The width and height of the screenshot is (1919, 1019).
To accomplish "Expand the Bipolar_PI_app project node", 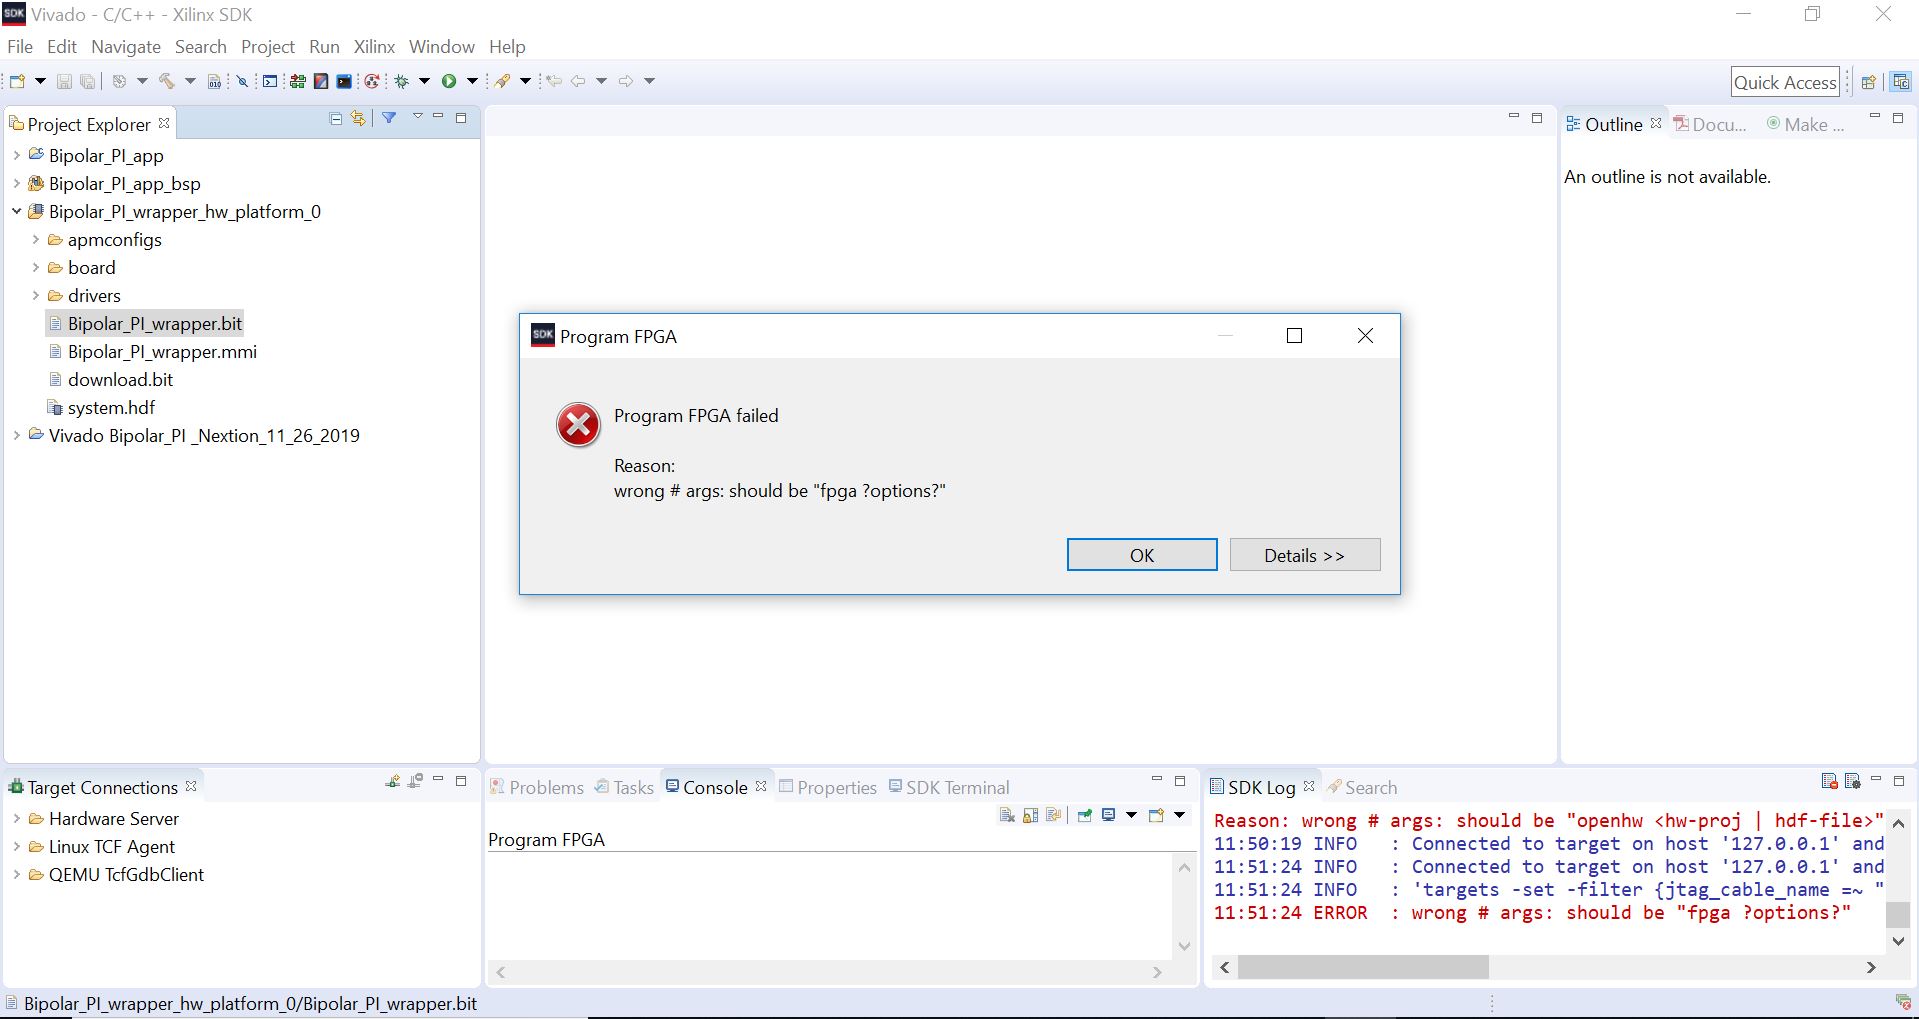I will click(x=16, y=155).
